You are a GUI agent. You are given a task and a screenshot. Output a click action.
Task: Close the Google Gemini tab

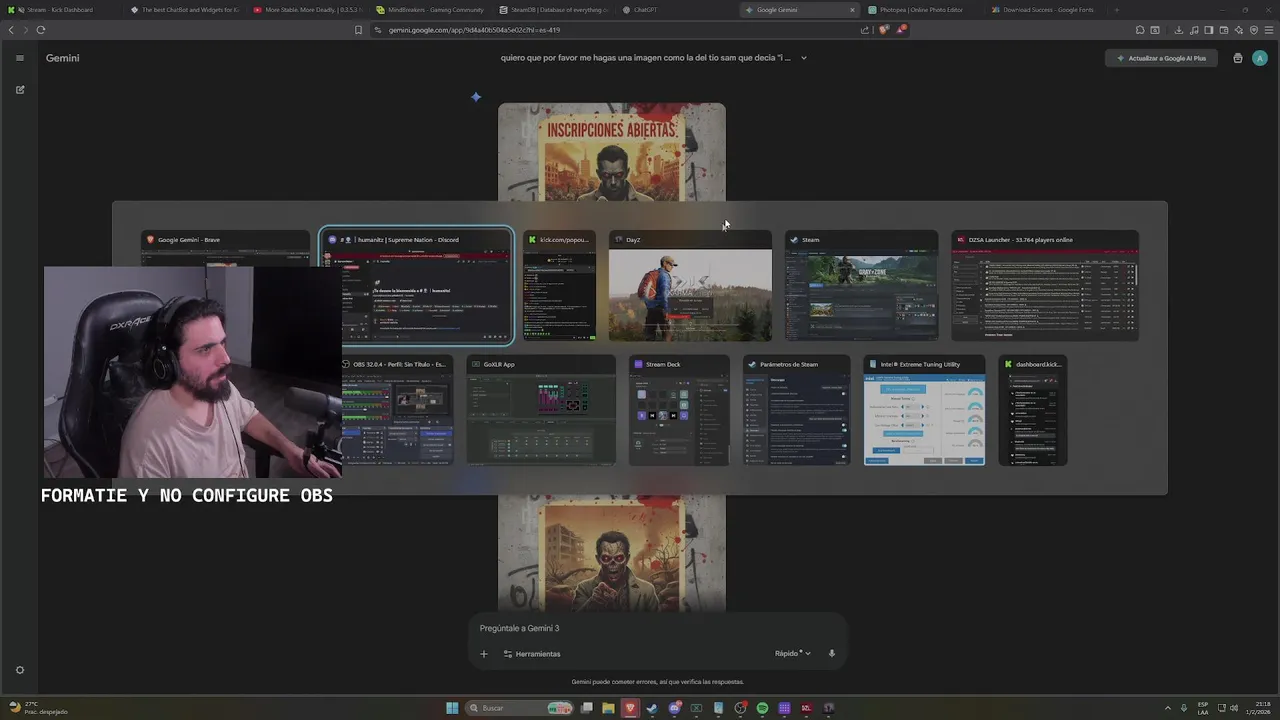[852, 10]
